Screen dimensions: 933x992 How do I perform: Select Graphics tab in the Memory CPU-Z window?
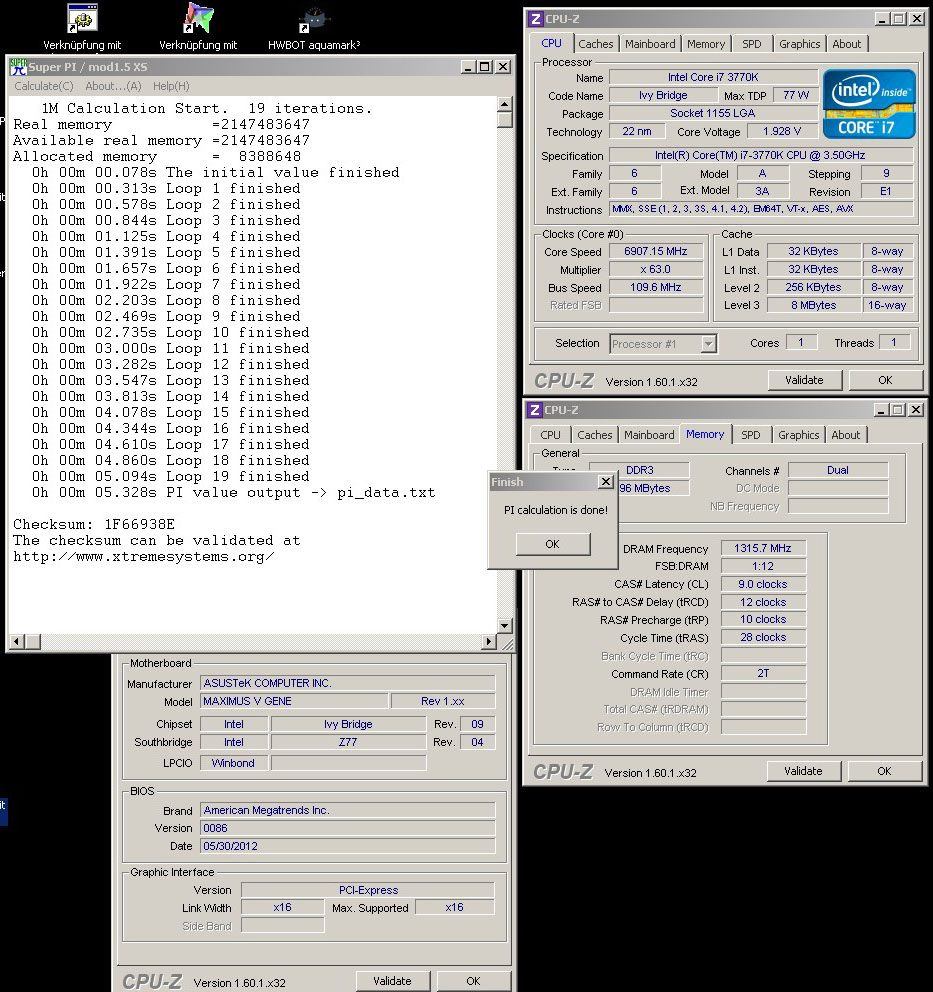(798, 435)
